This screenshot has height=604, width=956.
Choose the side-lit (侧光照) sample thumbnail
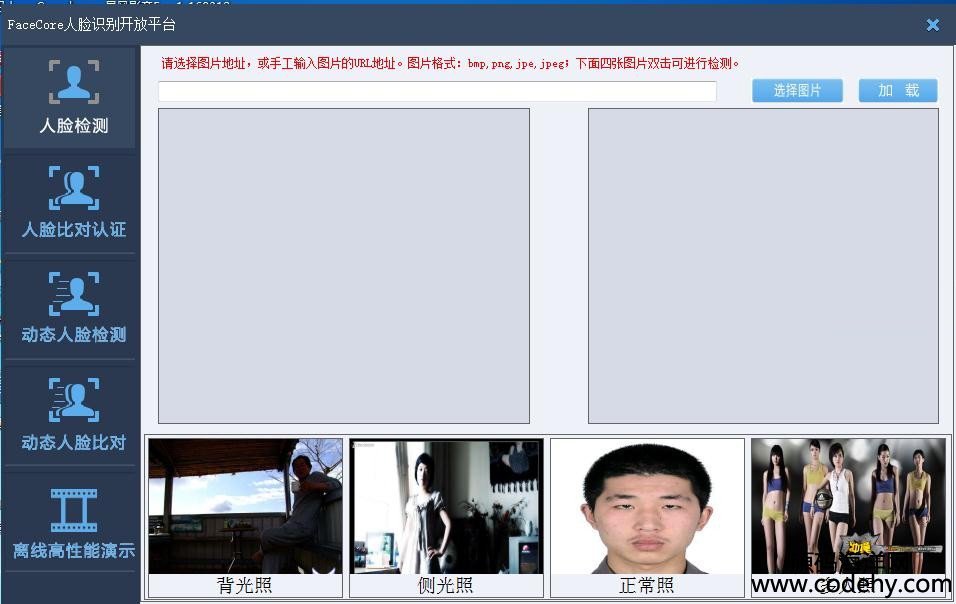pyautogui.click(x=446, y=505)
